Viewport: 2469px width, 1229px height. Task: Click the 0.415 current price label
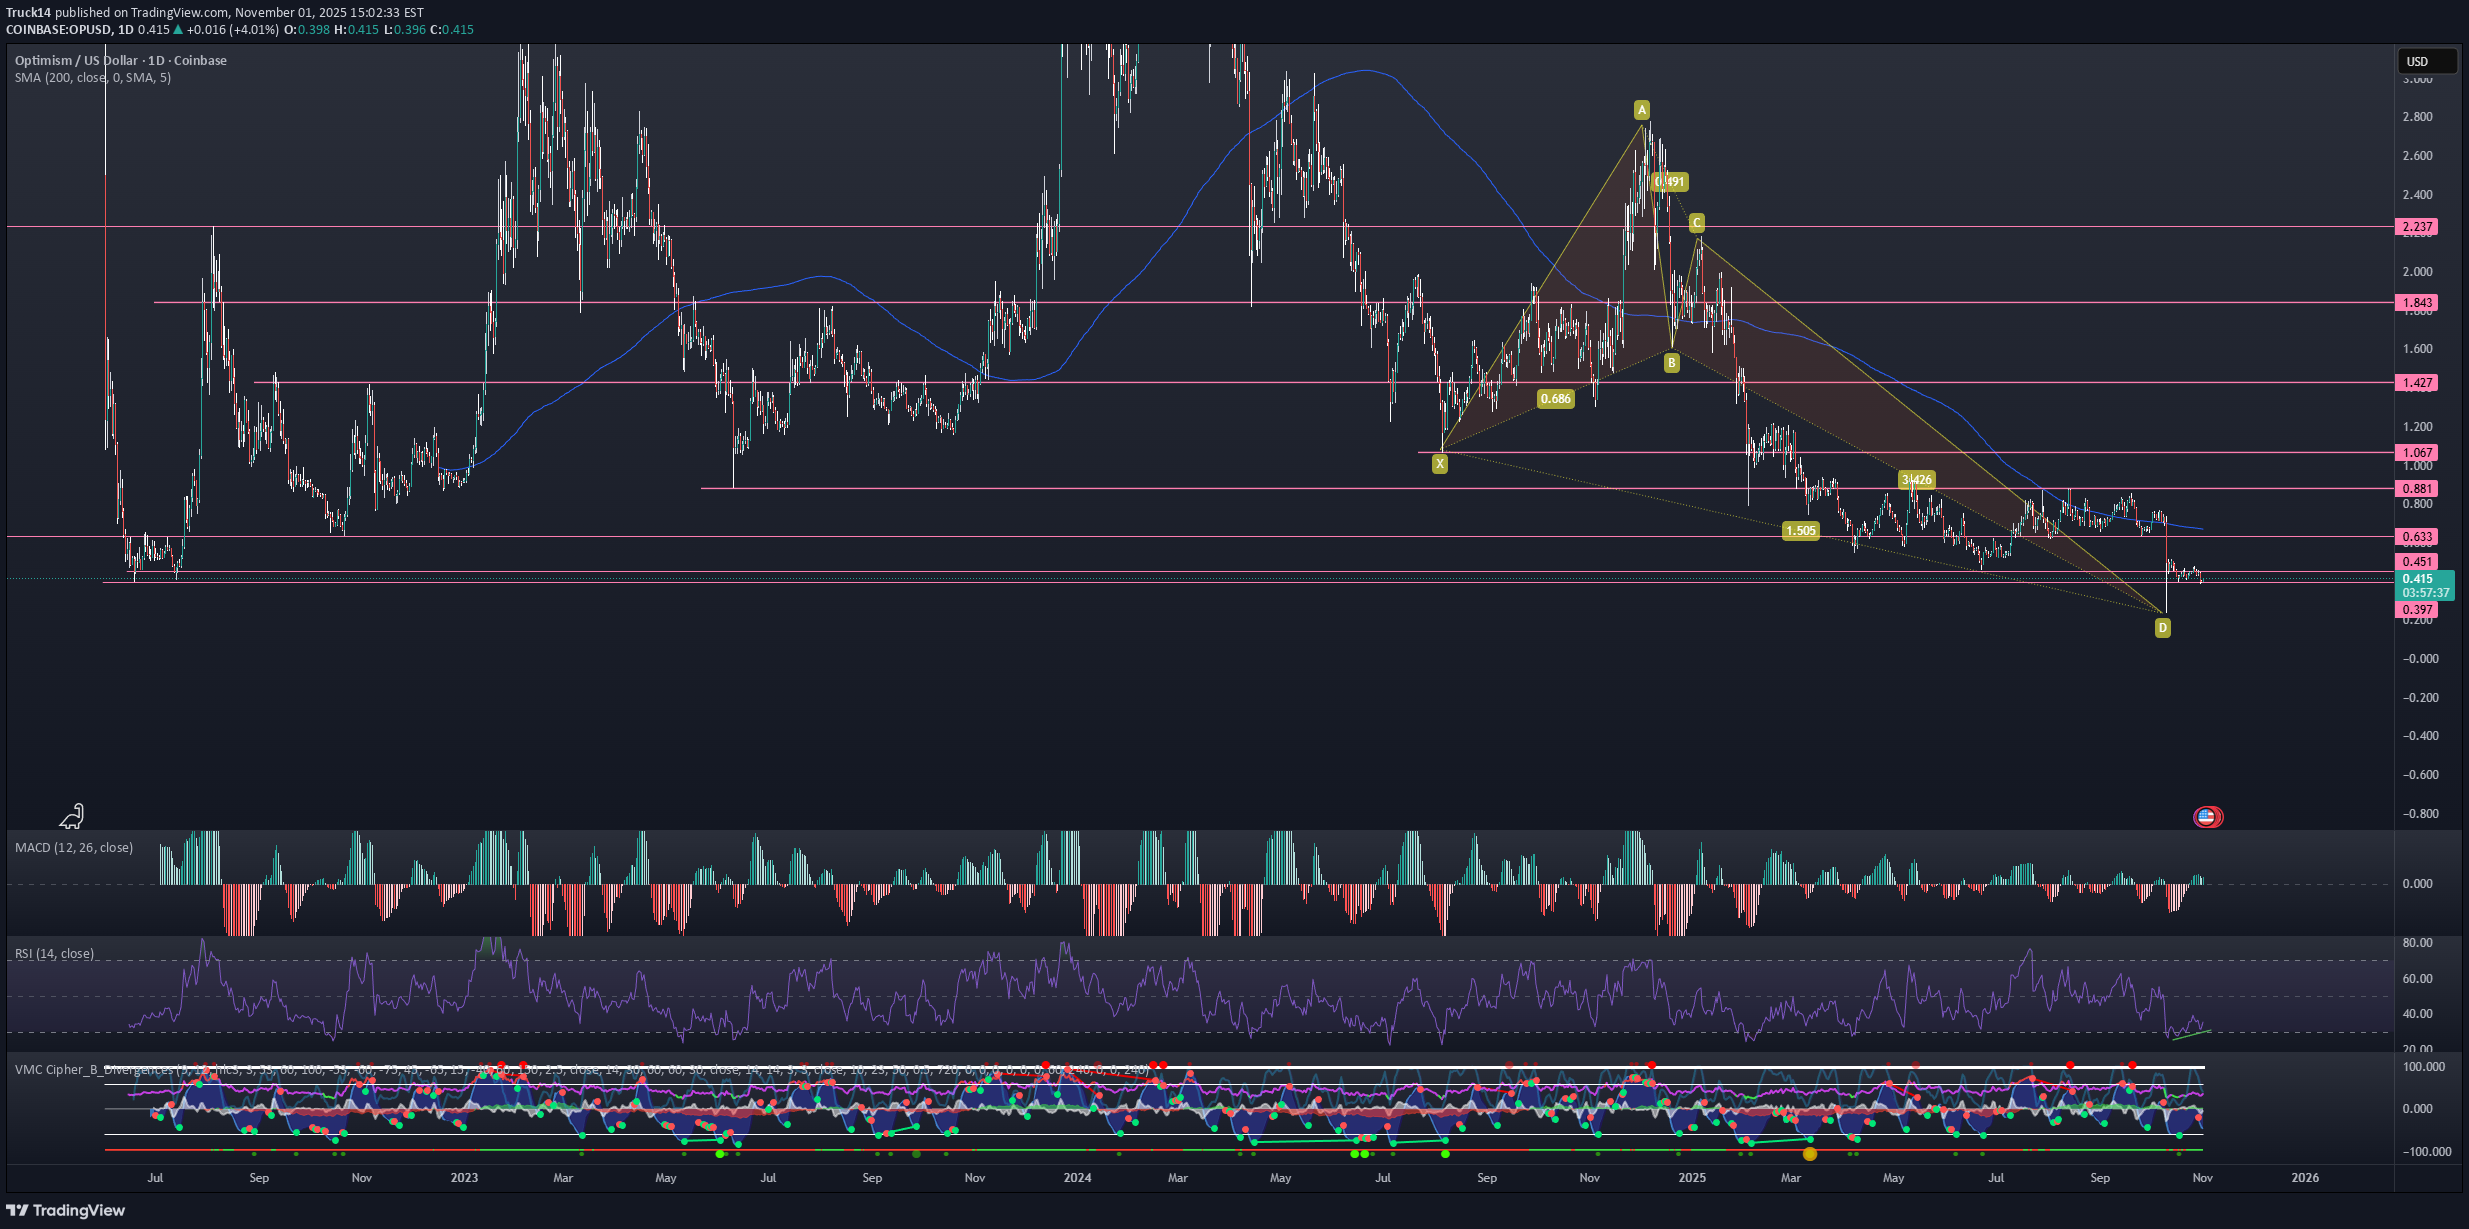tap(2417, 579)
